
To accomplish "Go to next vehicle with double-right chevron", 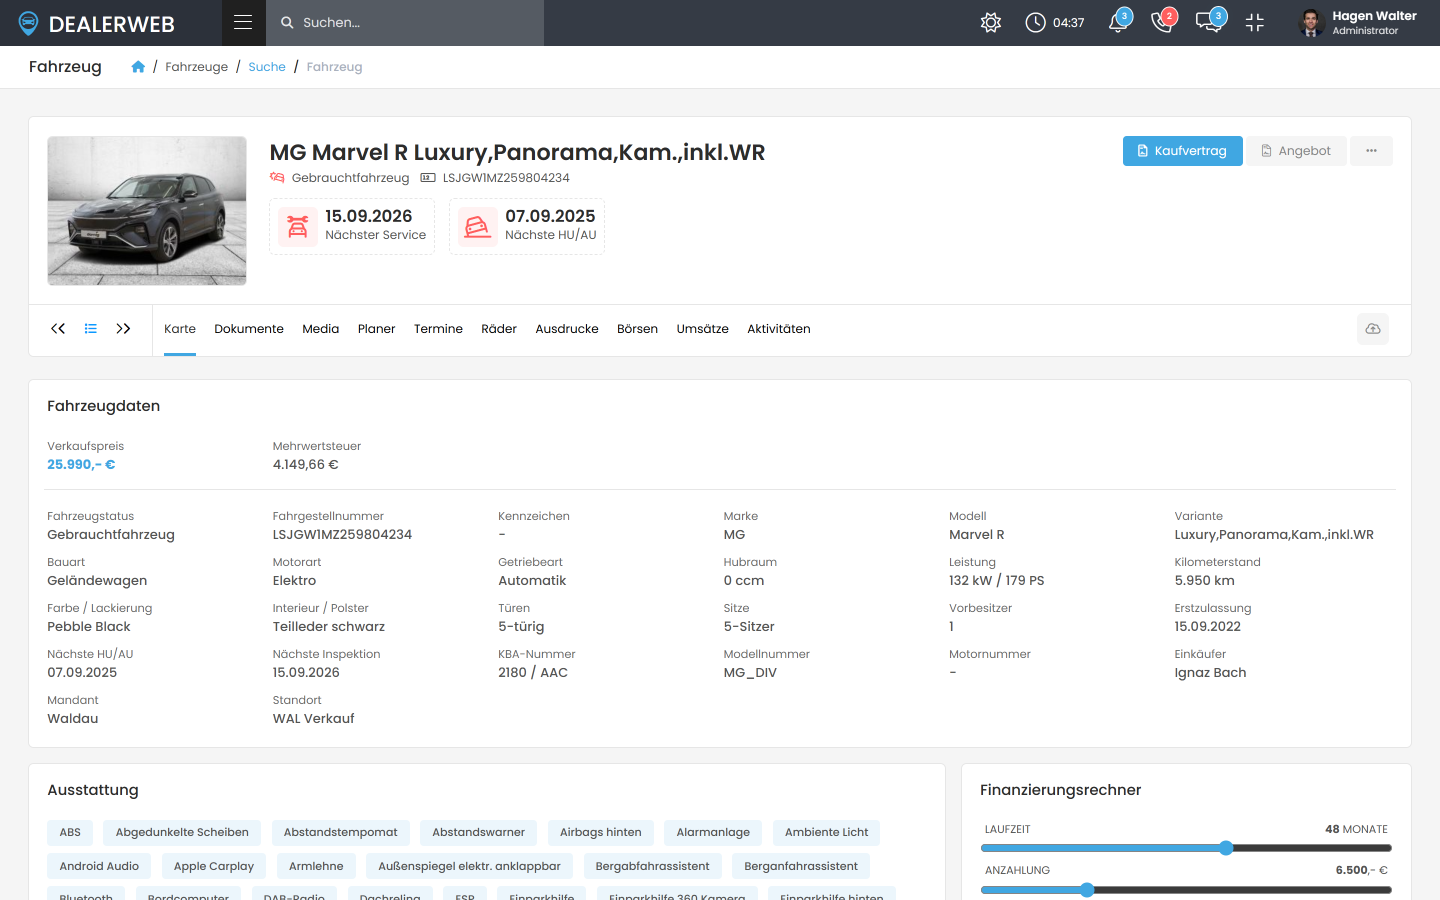I will click(123, 329).
